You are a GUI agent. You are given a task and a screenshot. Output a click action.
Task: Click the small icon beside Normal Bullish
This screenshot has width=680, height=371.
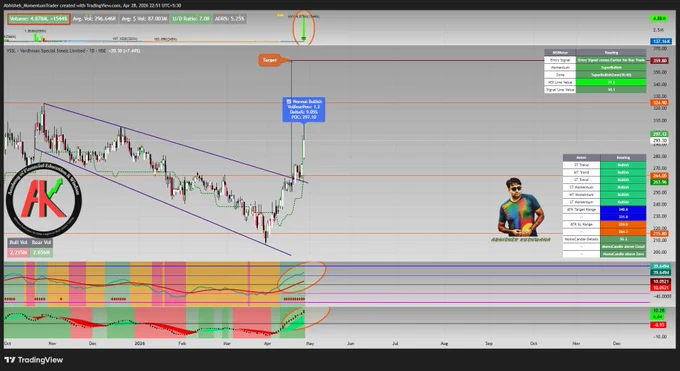click(289, 102)
